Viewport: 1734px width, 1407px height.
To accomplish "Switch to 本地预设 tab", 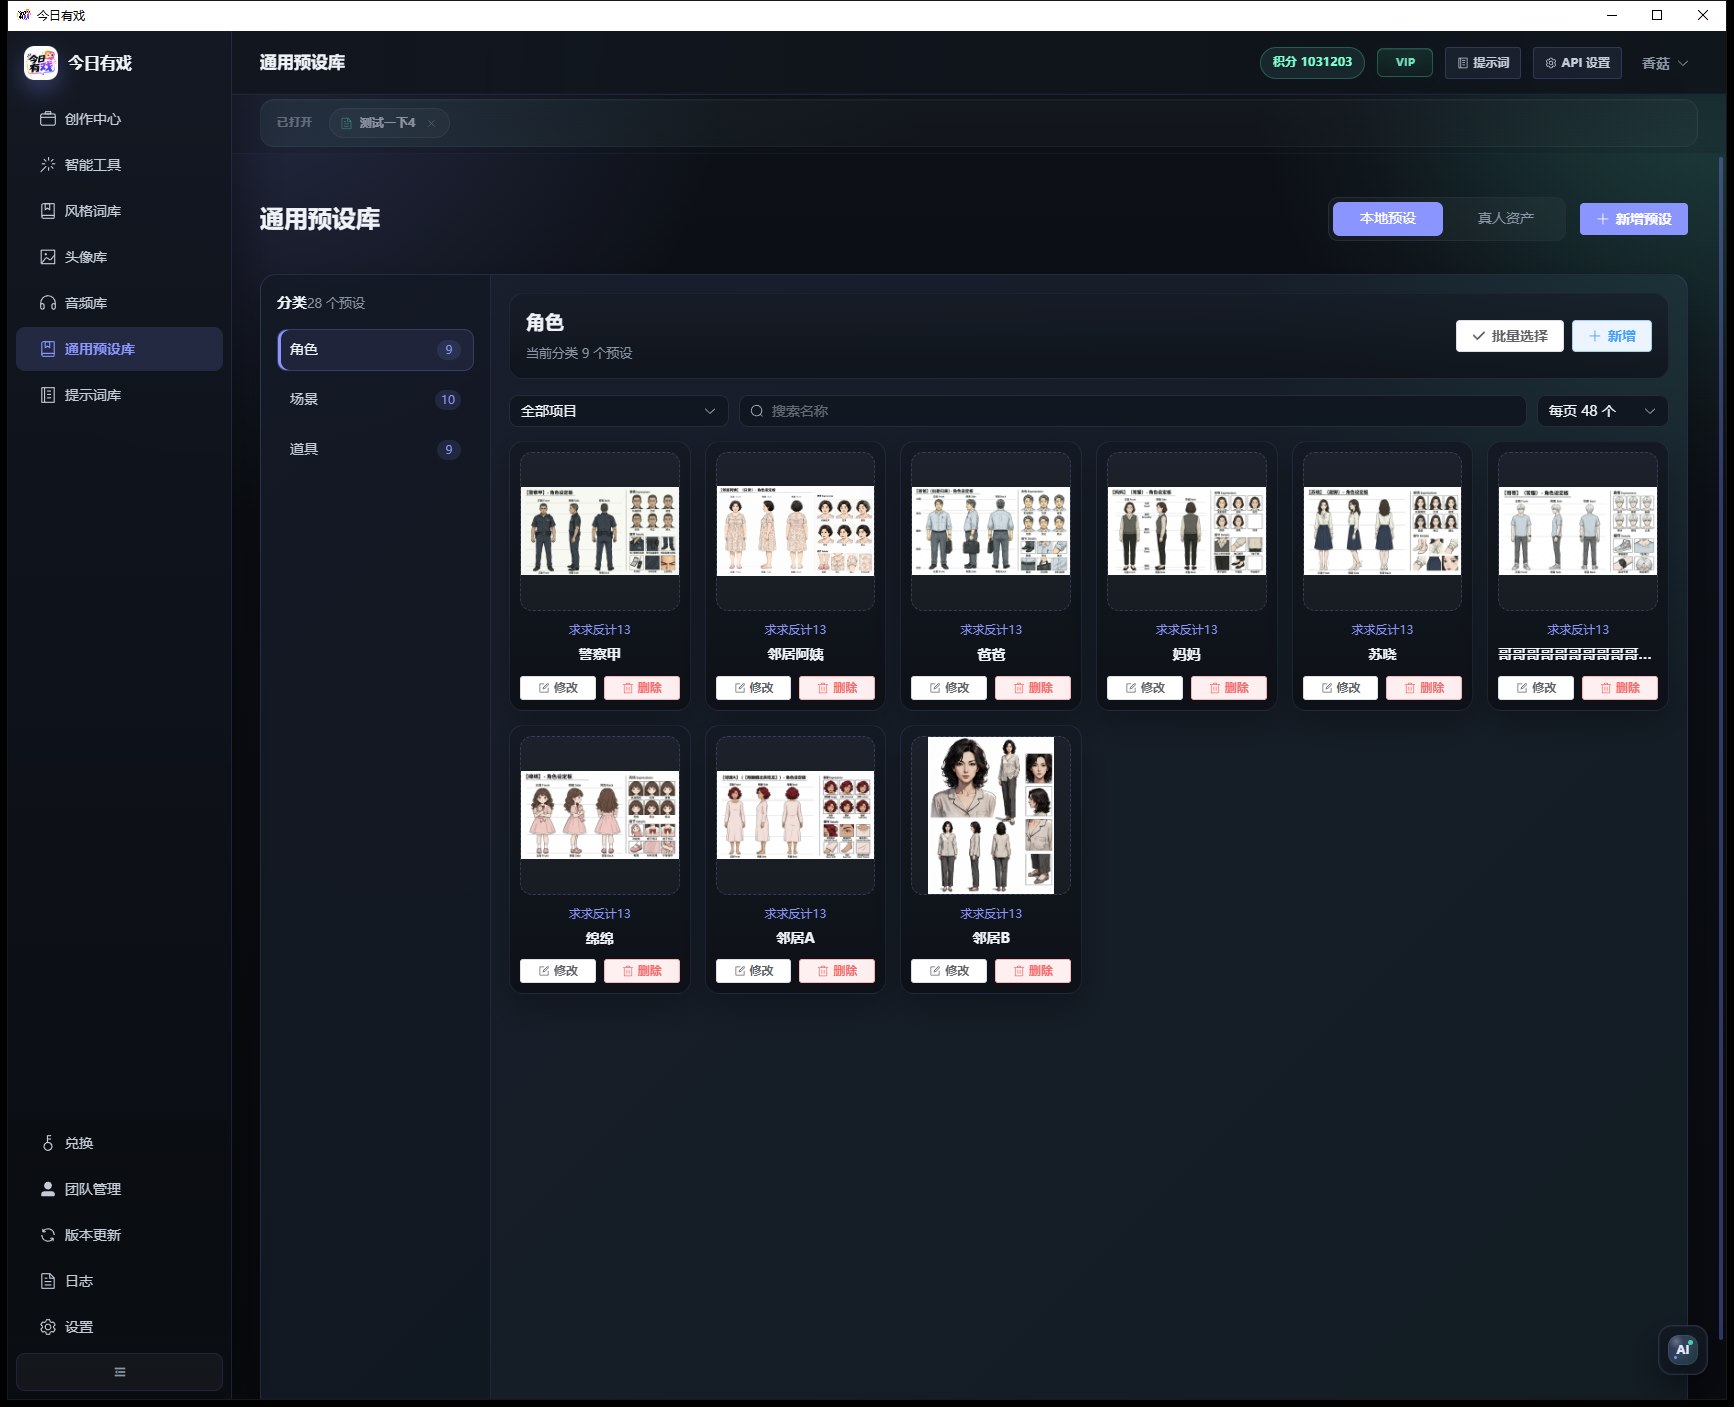I will pyautogui.click(x=1387, y=219).
